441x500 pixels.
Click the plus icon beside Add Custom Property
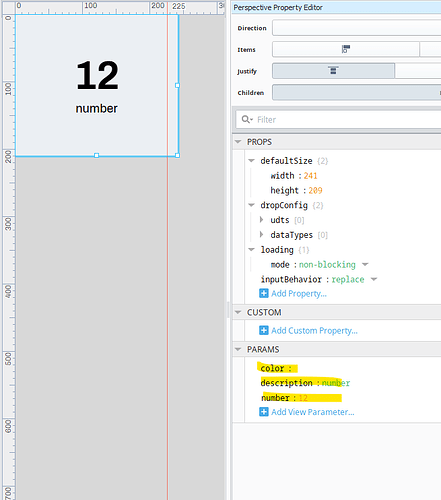coord(264,330)
